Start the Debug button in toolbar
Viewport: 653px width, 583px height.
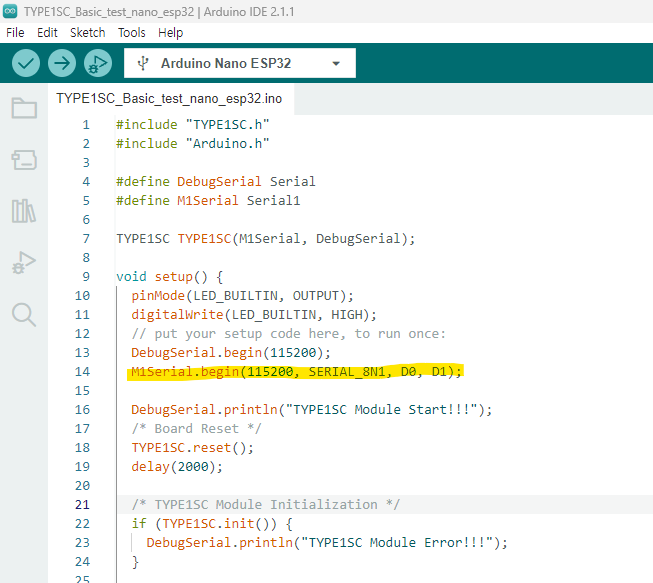(x=98, y=63)
